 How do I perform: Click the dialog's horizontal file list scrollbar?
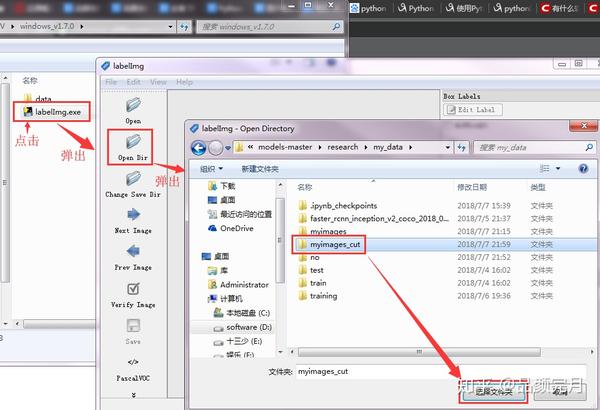tap(419, 351)
